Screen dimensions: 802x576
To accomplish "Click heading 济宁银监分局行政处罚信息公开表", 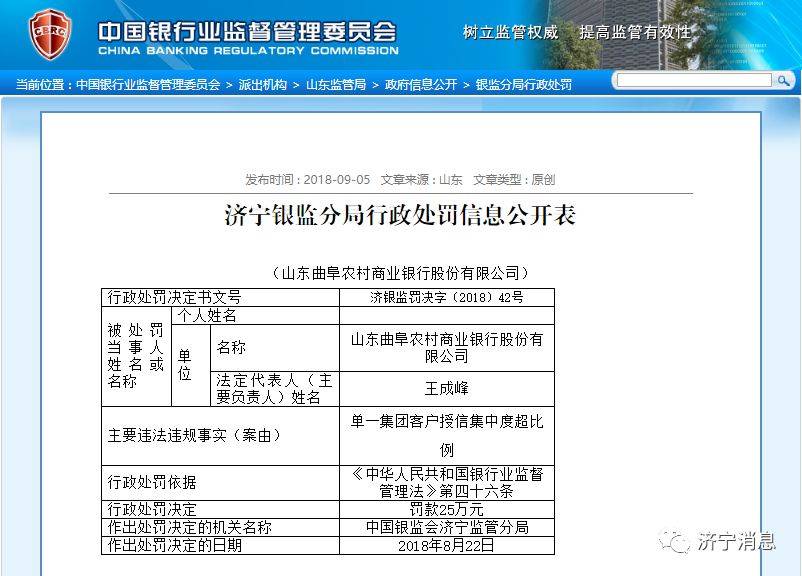I will click(400, 215).
